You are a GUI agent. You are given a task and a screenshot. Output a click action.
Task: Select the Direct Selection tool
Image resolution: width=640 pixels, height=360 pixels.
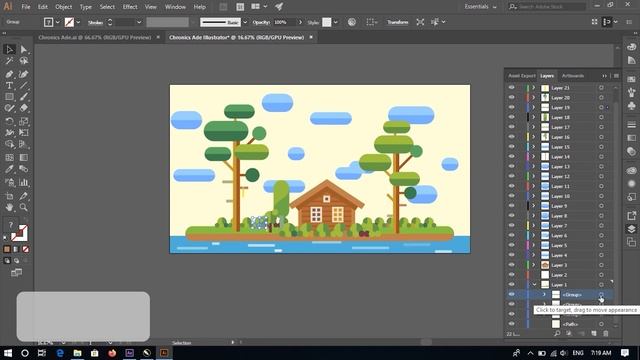[x=24, y=50]
